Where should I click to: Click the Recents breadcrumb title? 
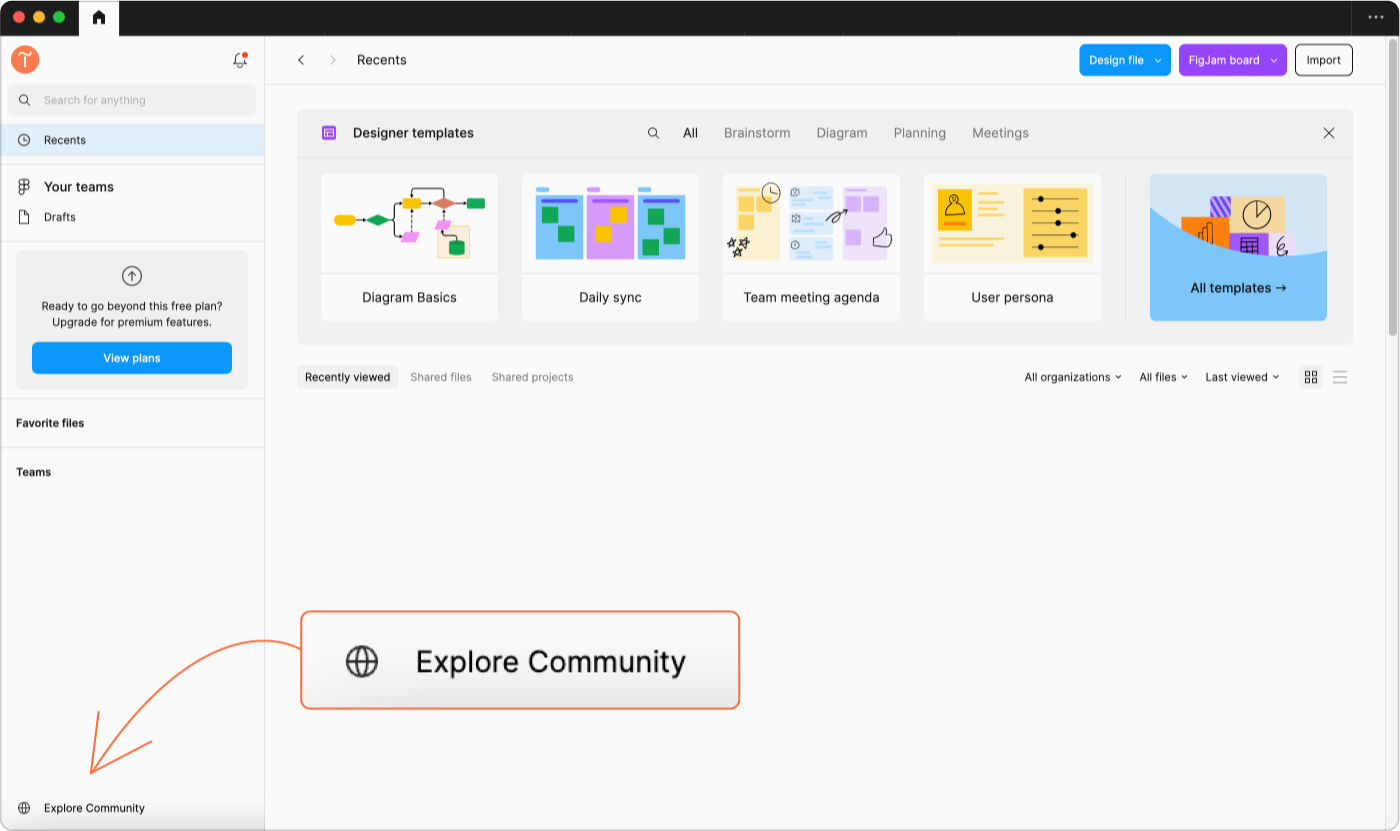tap(382, 60)
